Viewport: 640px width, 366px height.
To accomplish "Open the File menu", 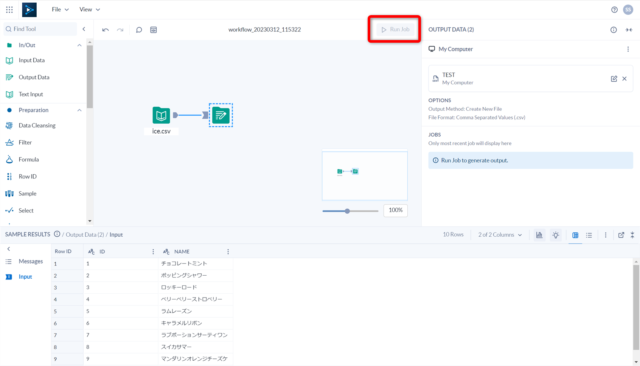I will [60, 9].
